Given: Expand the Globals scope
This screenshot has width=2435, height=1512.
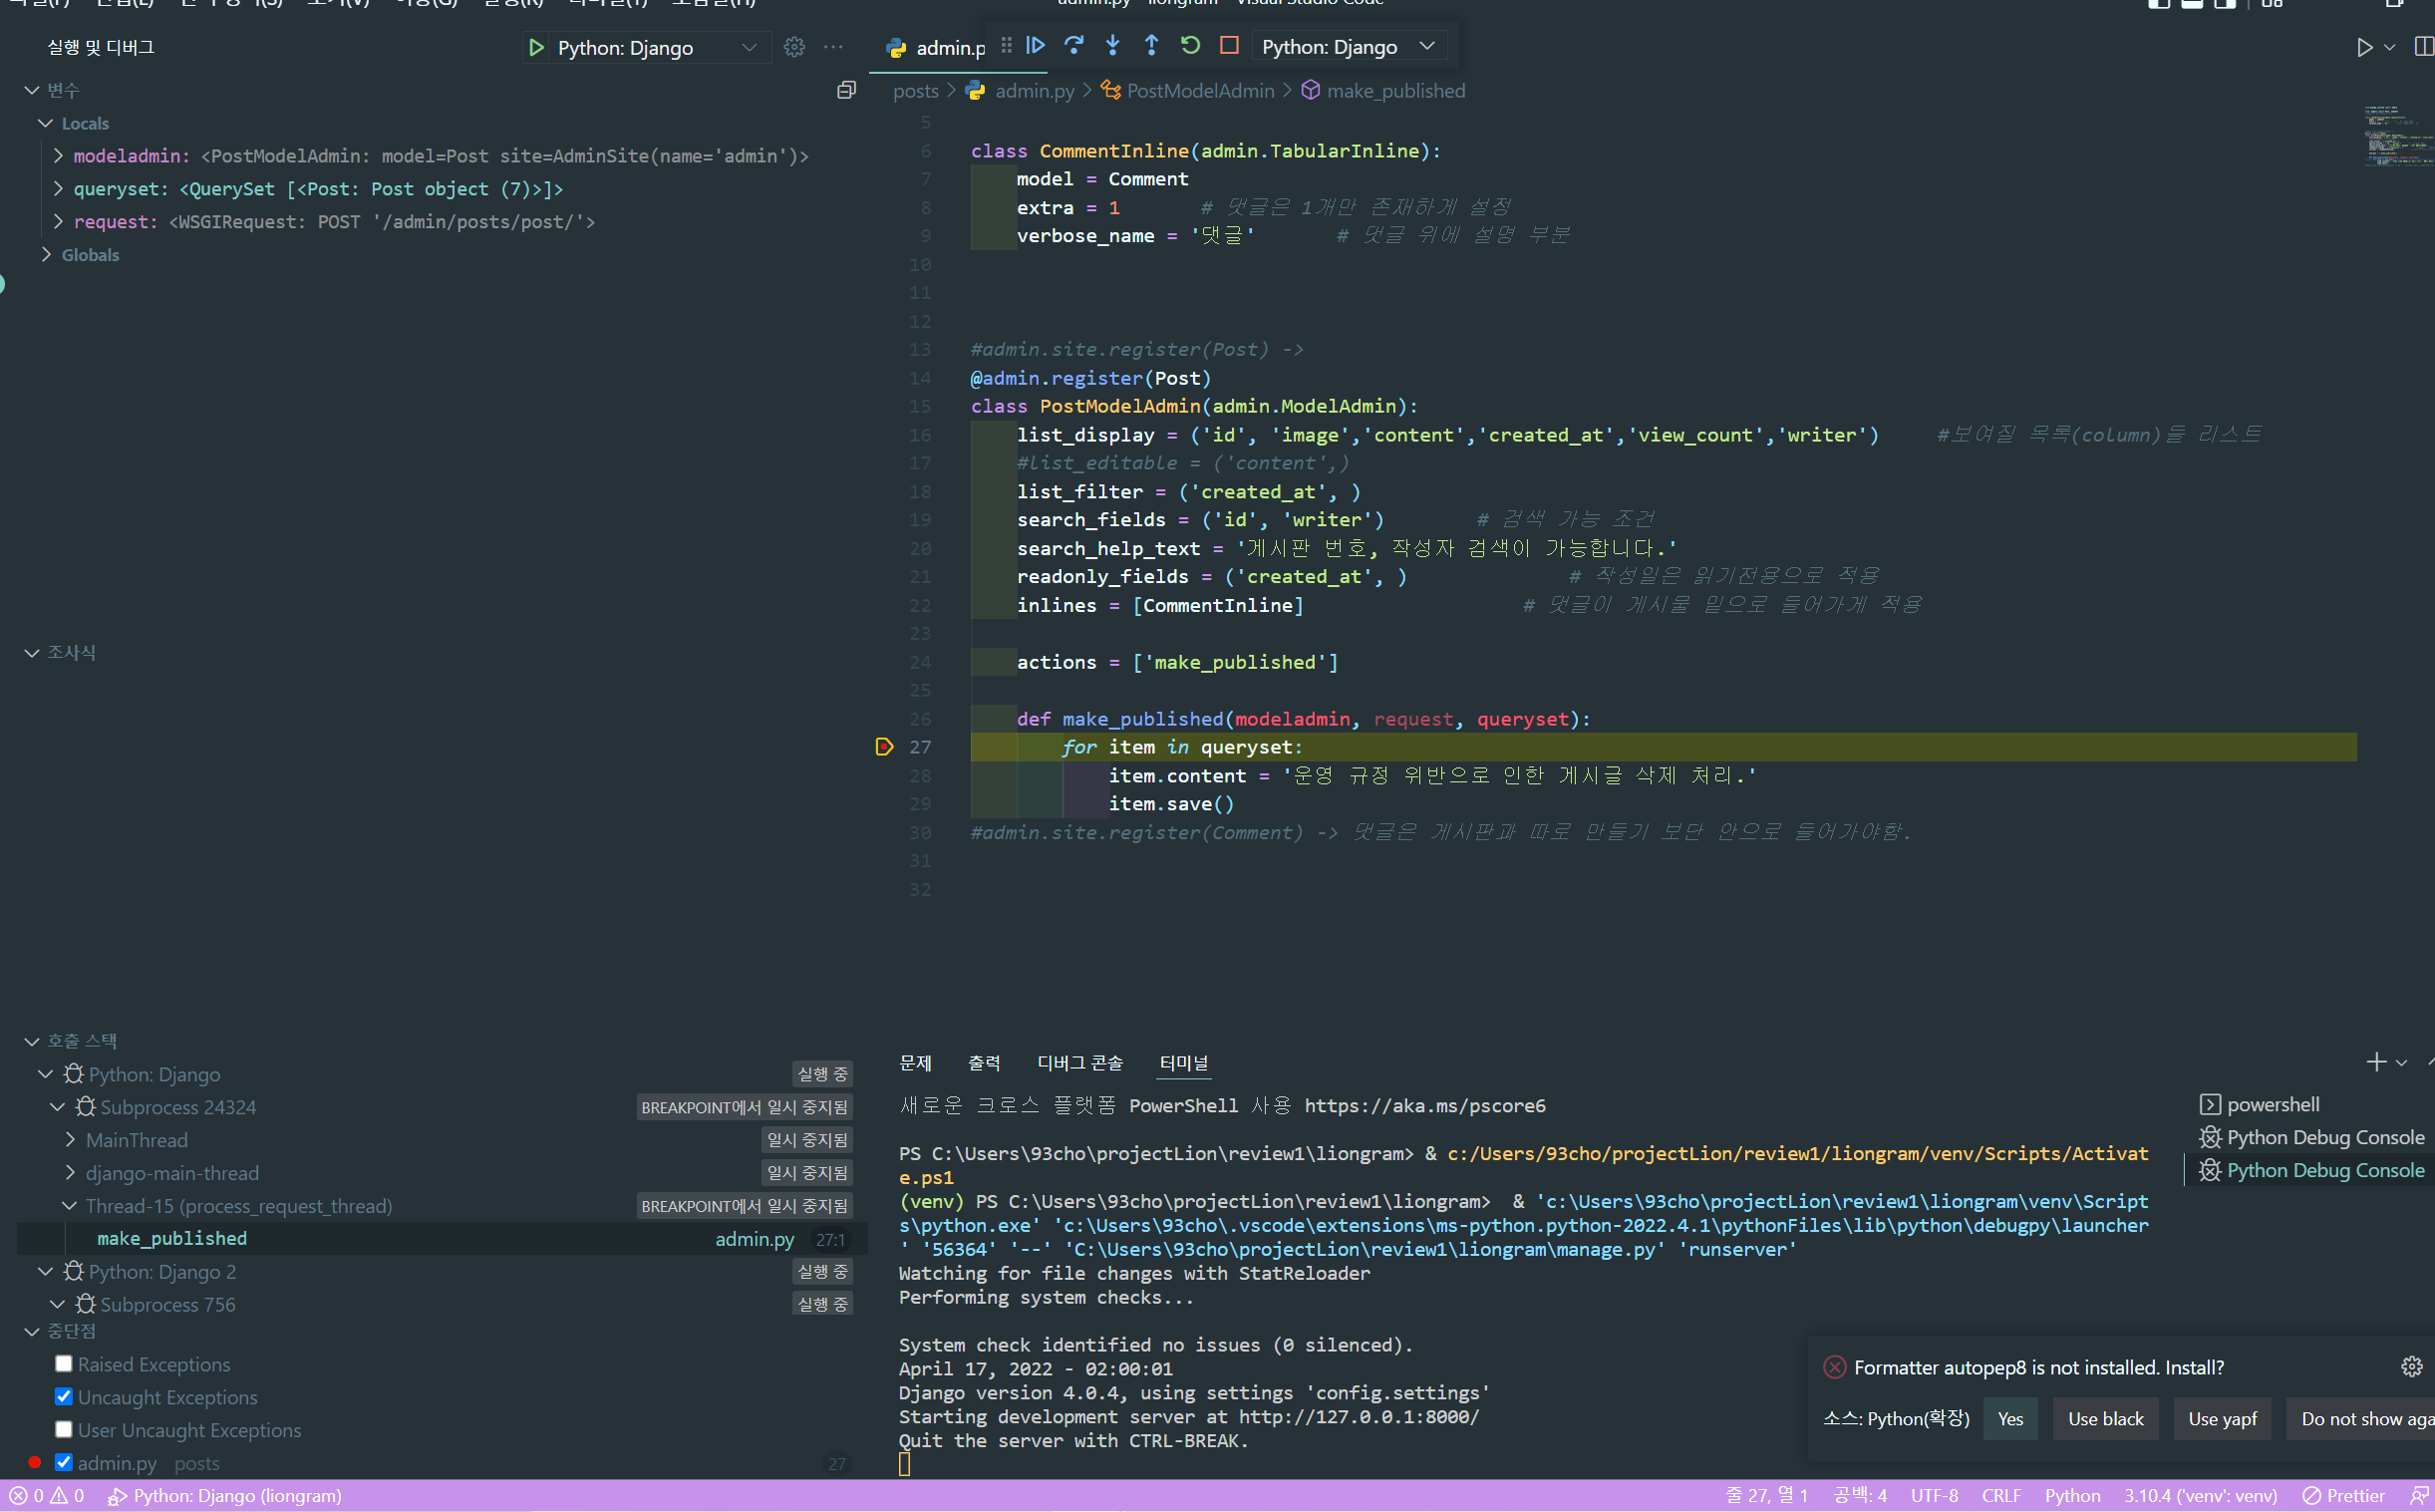Looking at the screenshot, I should [46, 255].
